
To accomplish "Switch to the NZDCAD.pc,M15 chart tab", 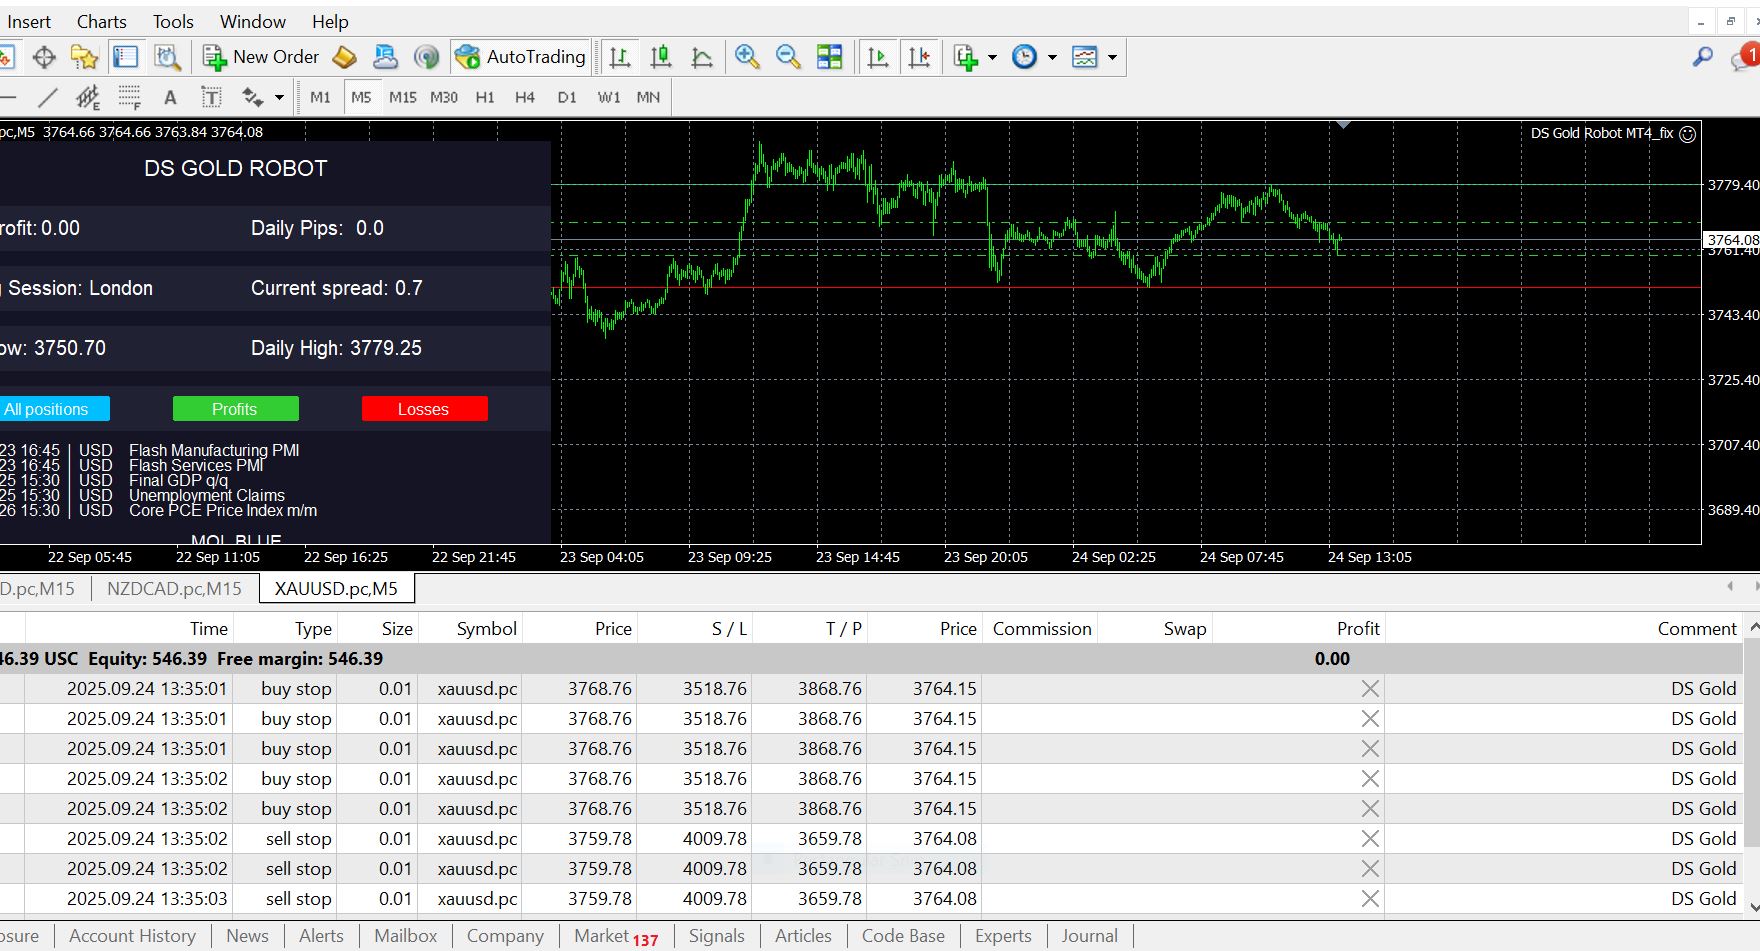I will click(x=174, y=588).
